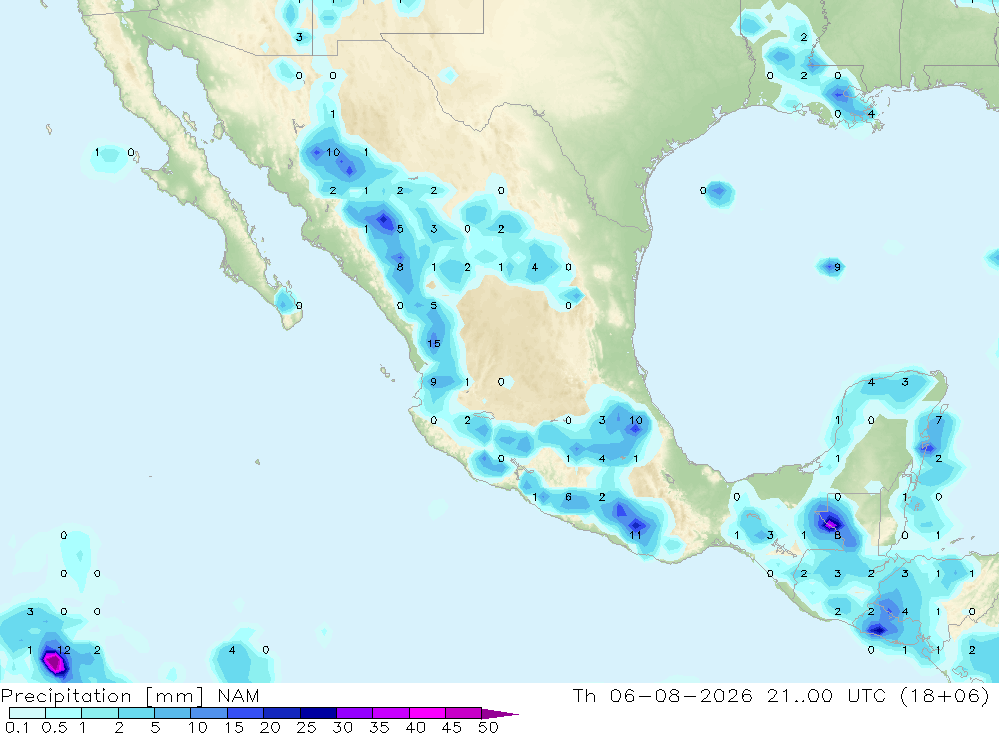This screenshot has height=733, width=1000.
Task: Select the 40–45 mm magenta legend swatch
Action: tap(427, 713)
